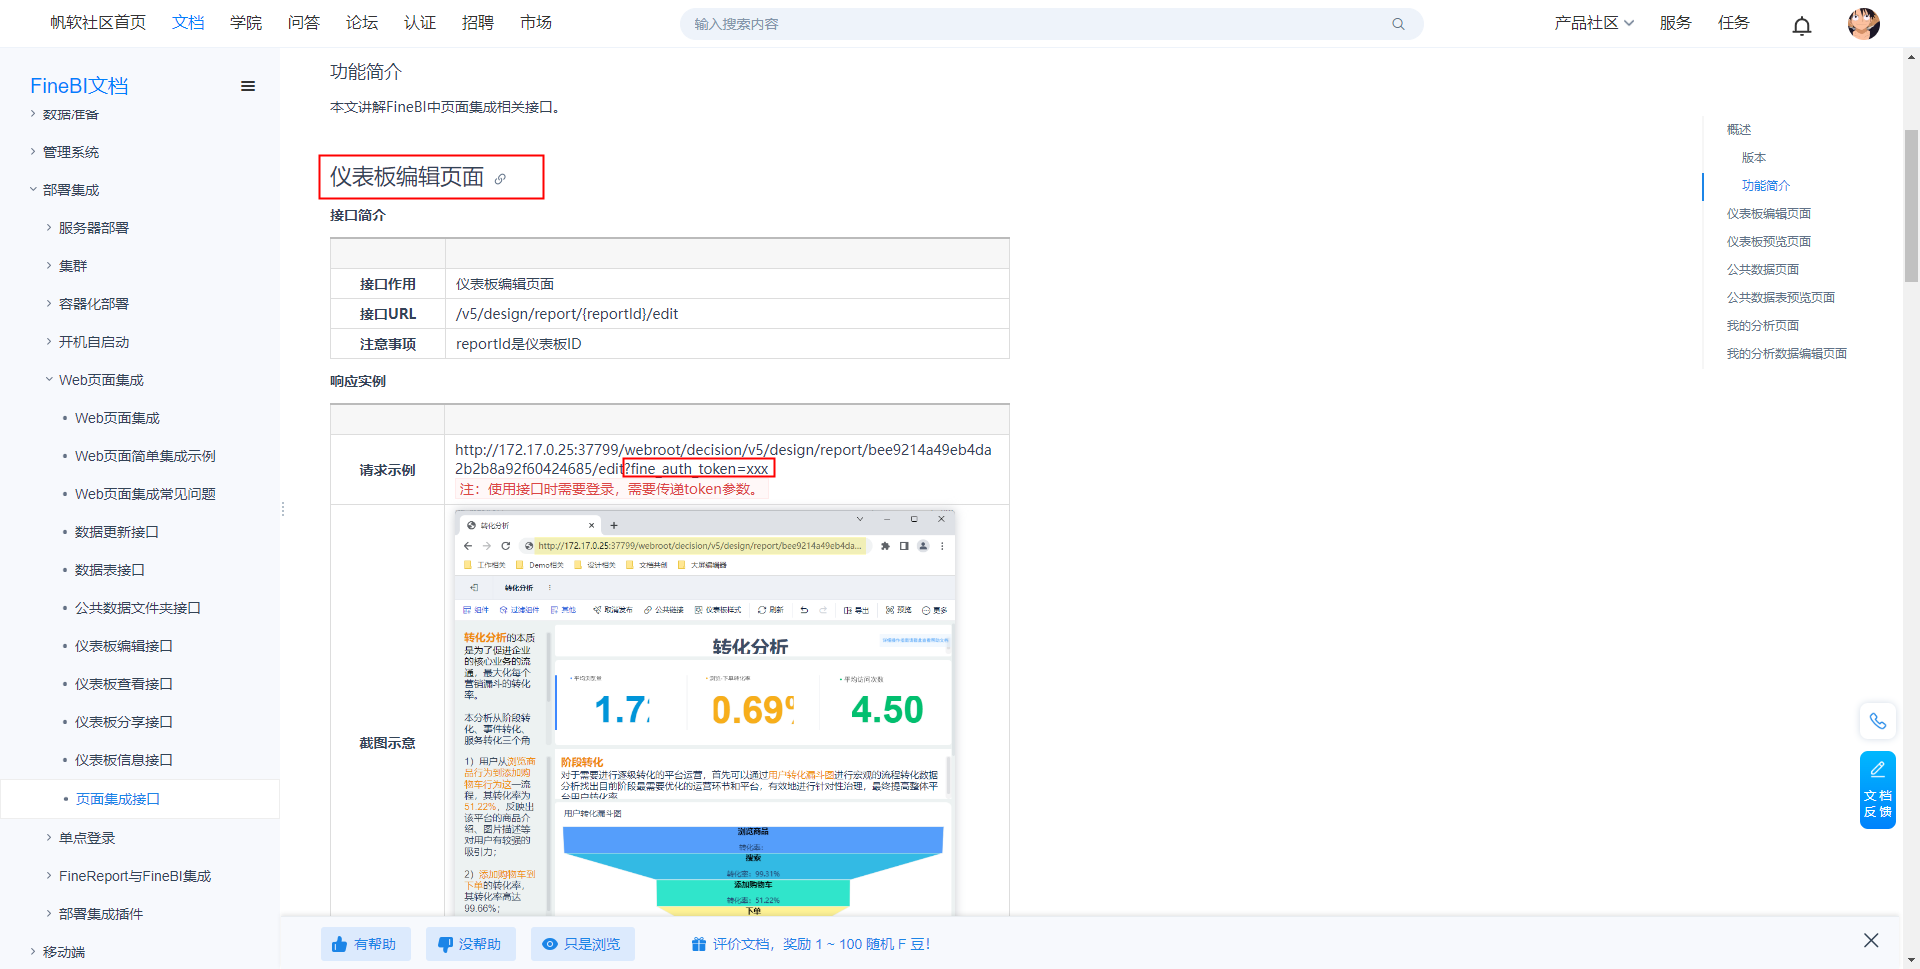Click the phone contact floating icon
The height and width of the screenshot is (969, 1920).
tap(1878, 721)
